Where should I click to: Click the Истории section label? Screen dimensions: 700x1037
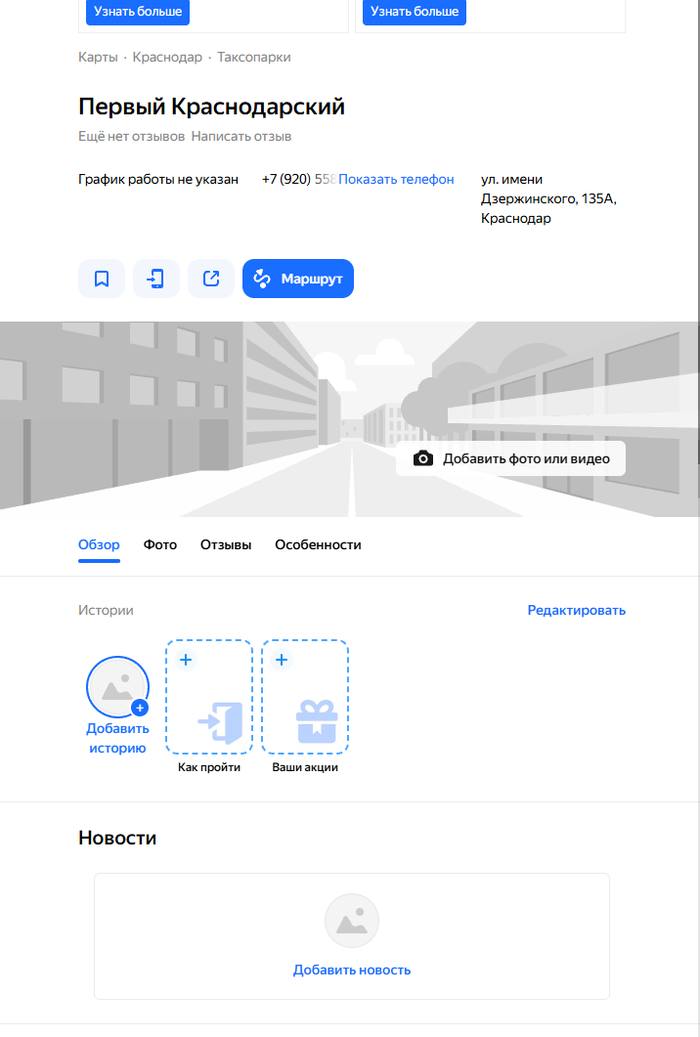(106, 610)
